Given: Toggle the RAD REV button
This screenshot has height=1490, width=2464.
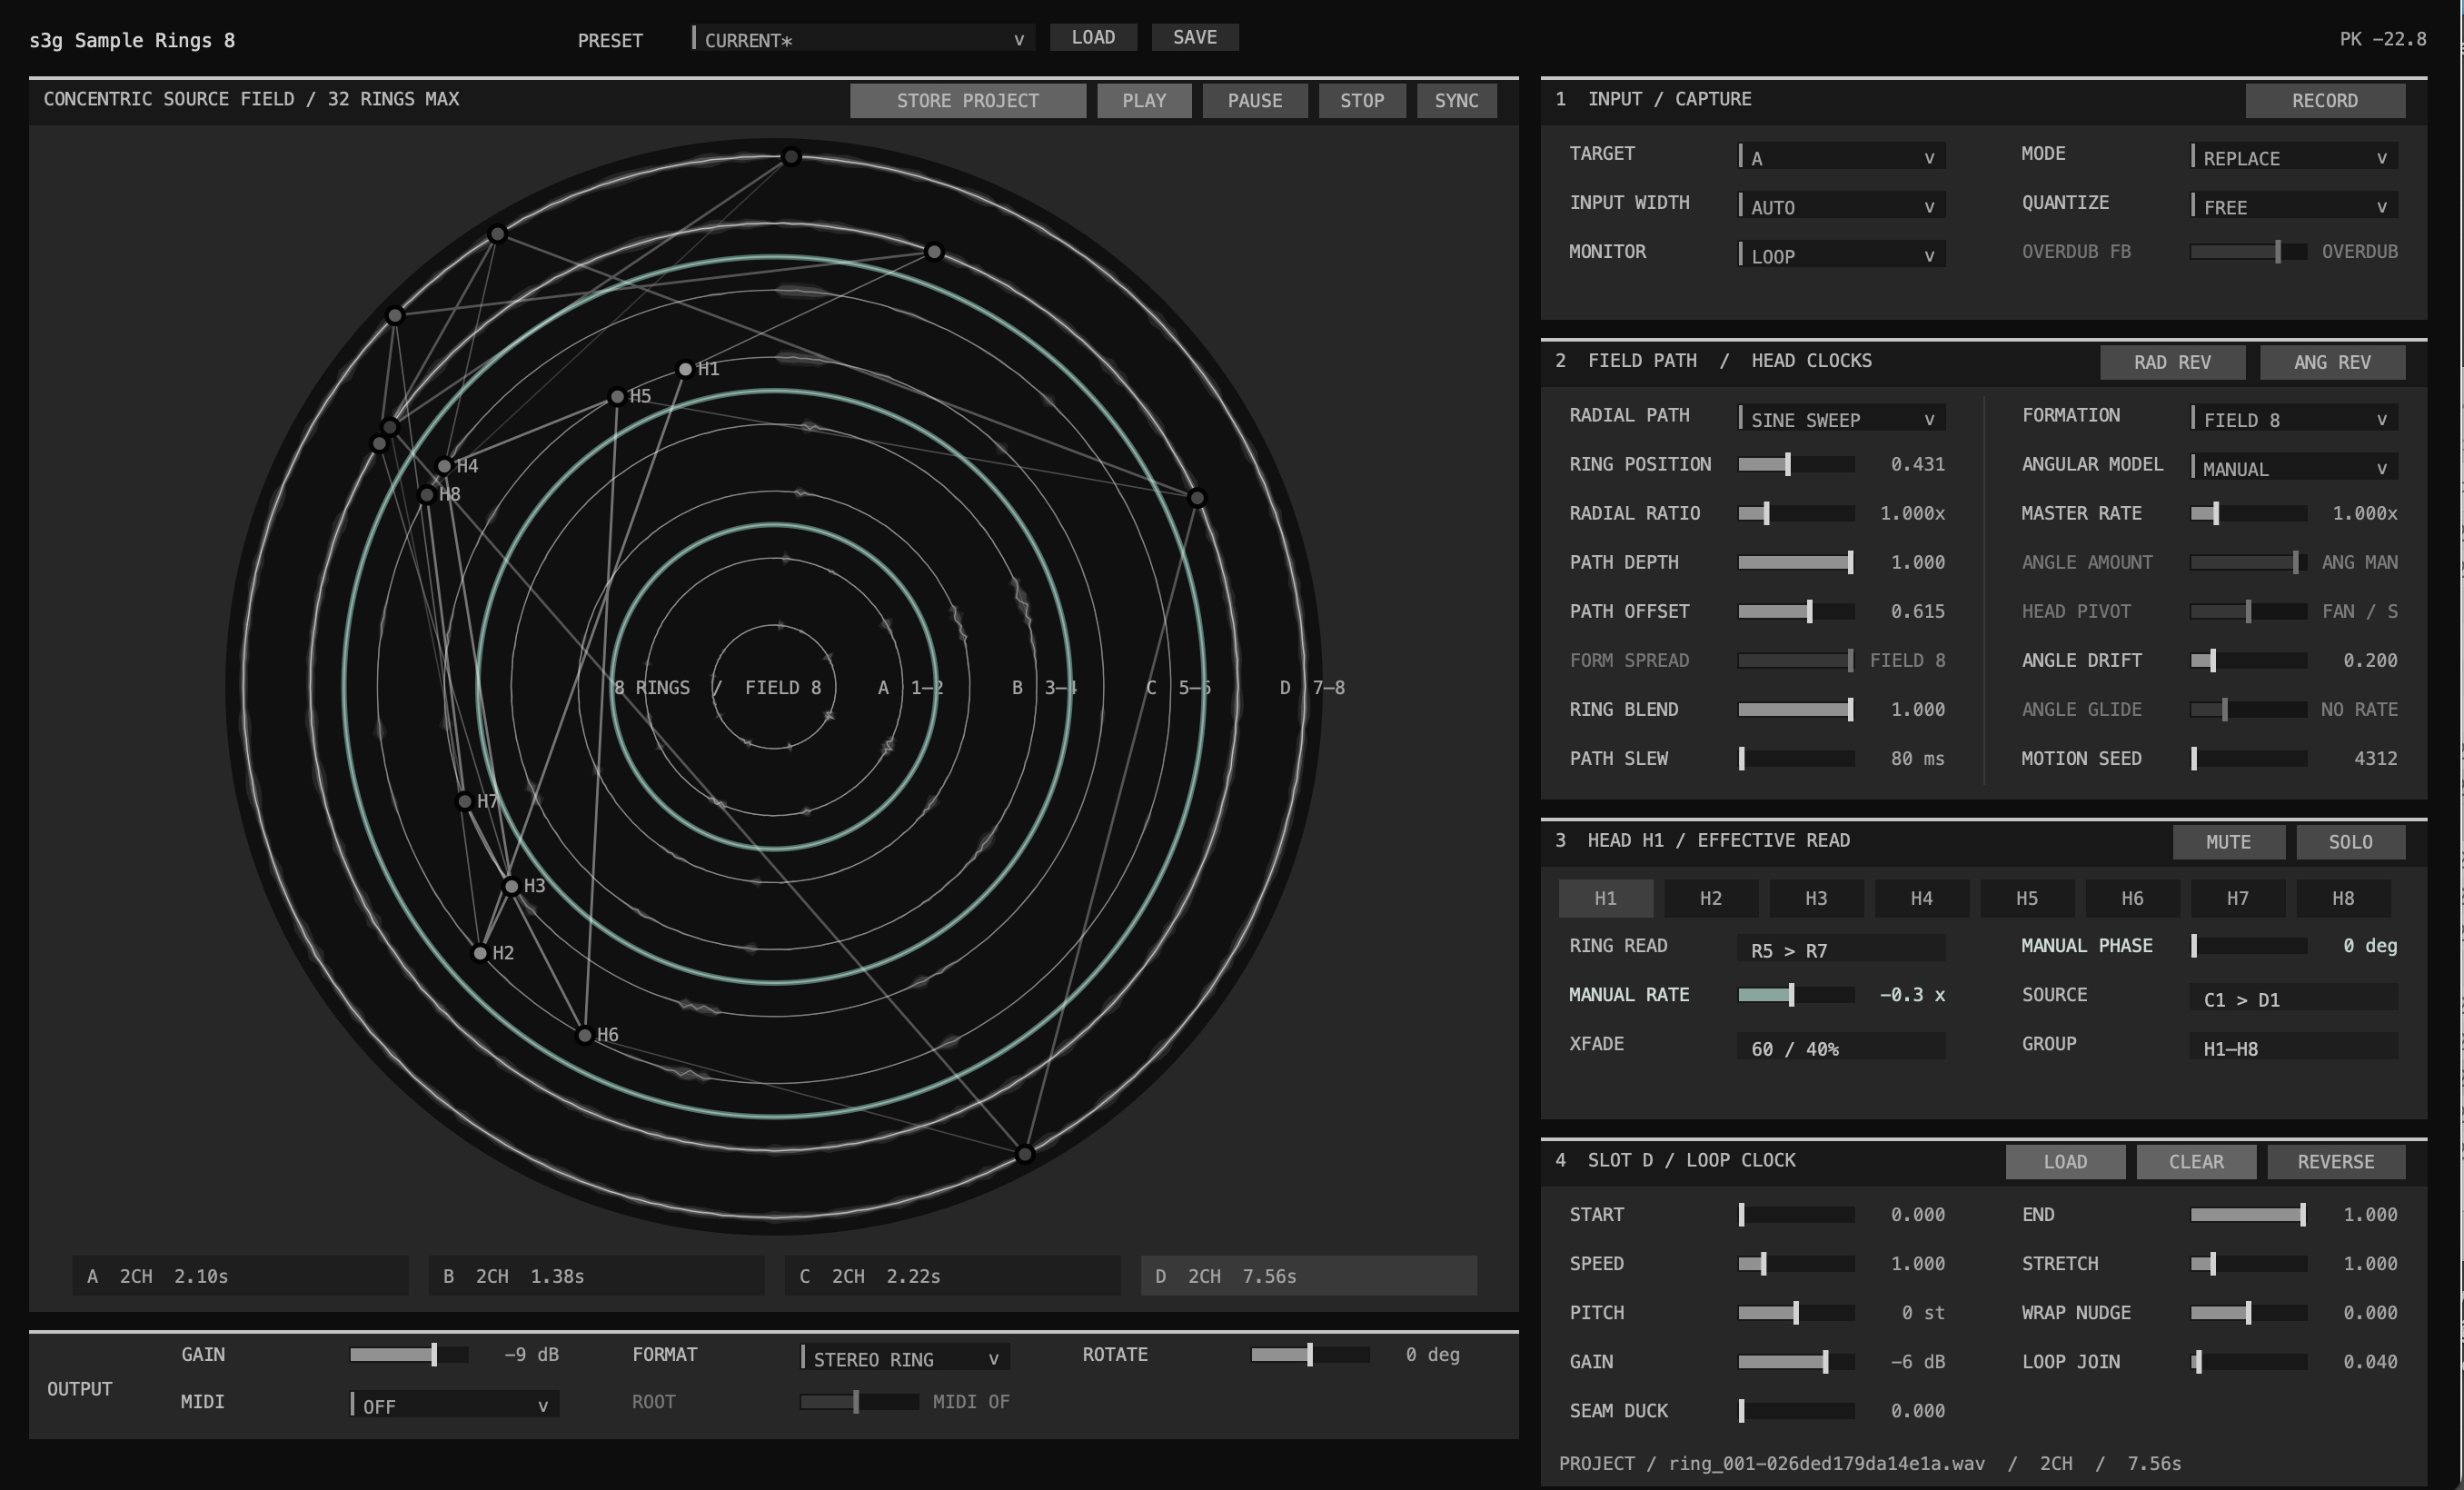Looking at the screenshot, I should click(x=2172, y=362).
